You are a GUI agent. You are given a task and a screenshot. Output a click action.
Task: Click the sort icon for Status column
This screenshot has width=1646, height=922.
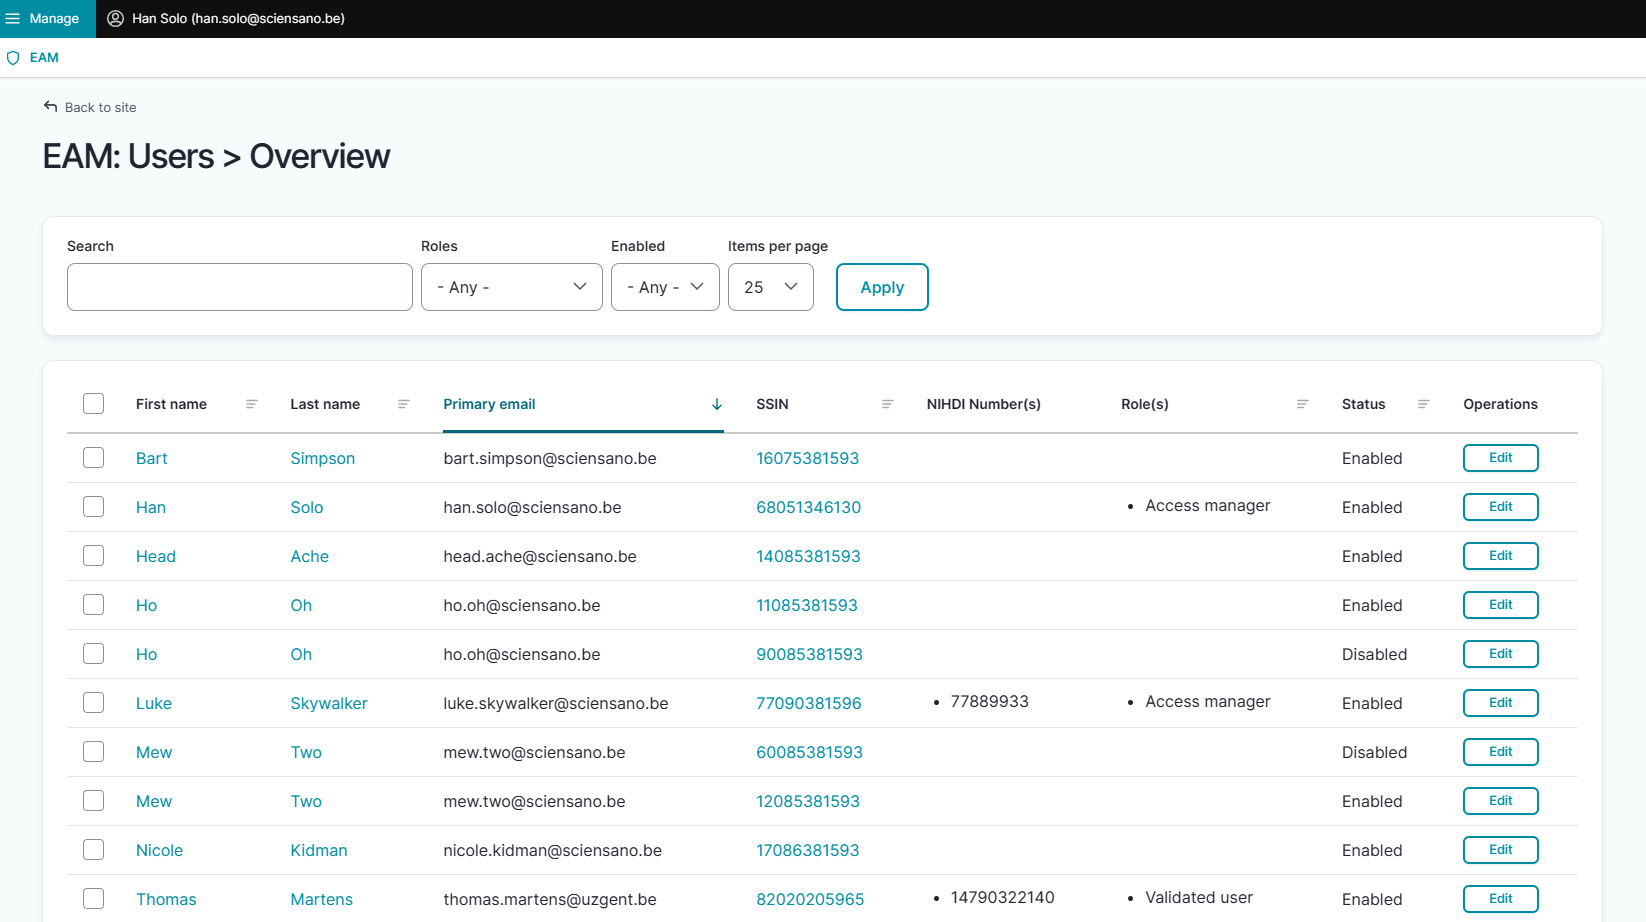coord(1423,404)
